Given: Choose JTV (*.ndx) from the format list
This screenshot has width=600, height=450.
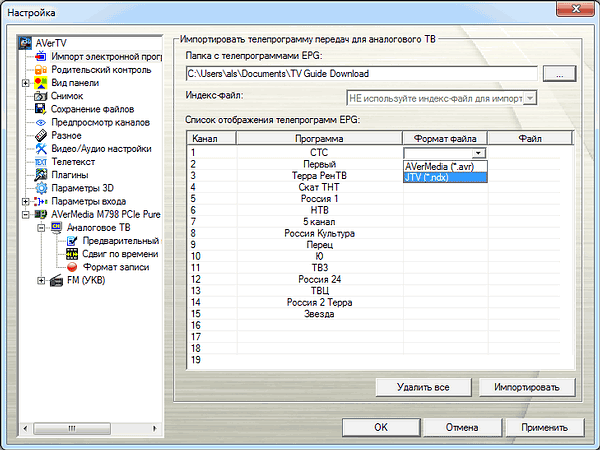Looking at the screenshot, I should (x=445, y=177).
